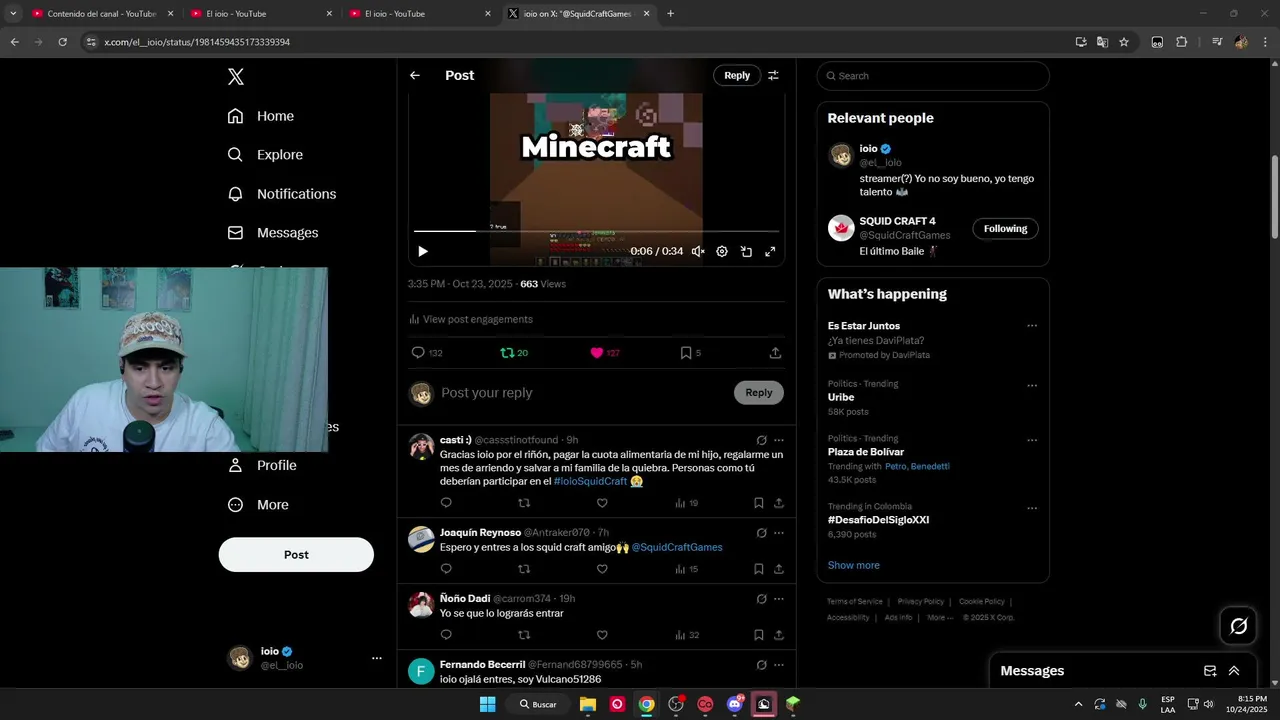Open the #IoIoSquidCraft hashtag link
Viewport: 1280px width, 720px height.
point(590,481)
